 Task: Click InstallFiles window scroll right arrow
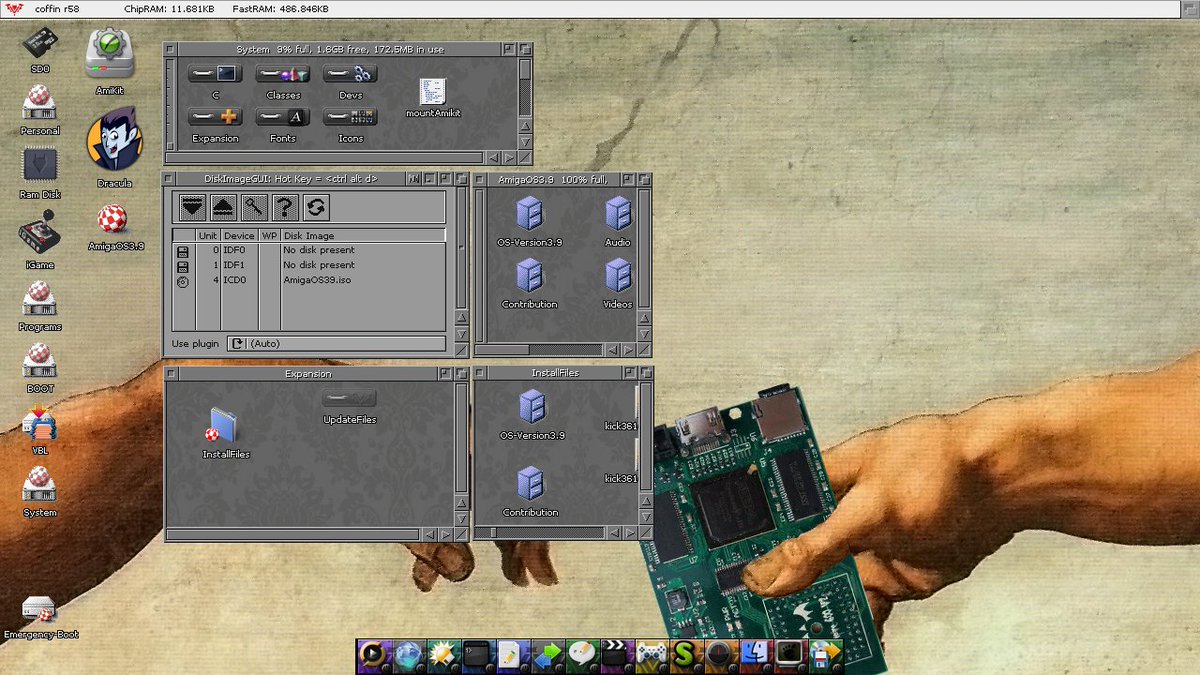click(630, 534)
